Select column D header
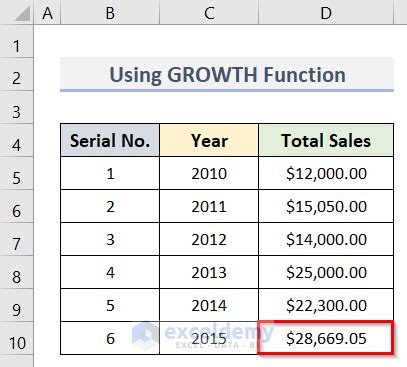 (326, 12)
